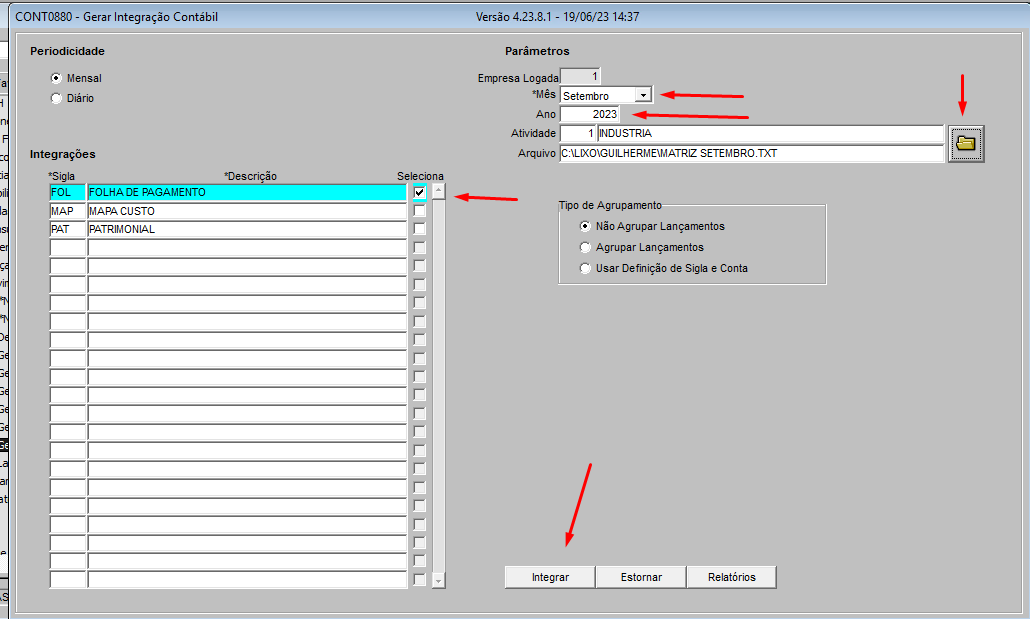Click the Integrar button
Screen dimensions: 1030x619
[550, 577]
